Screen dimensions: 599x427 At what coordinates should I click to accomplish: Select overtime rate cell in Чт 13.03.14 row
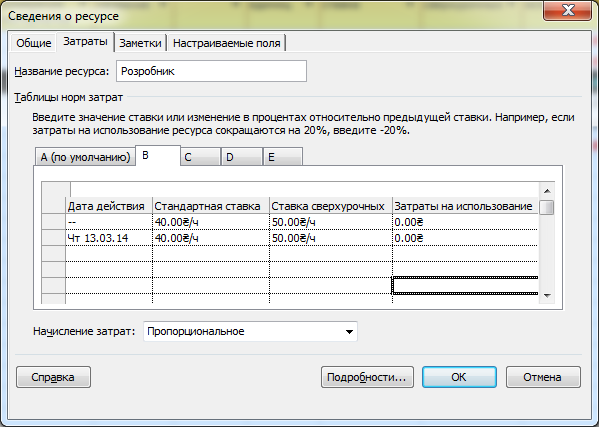click(x=331, y=238)
